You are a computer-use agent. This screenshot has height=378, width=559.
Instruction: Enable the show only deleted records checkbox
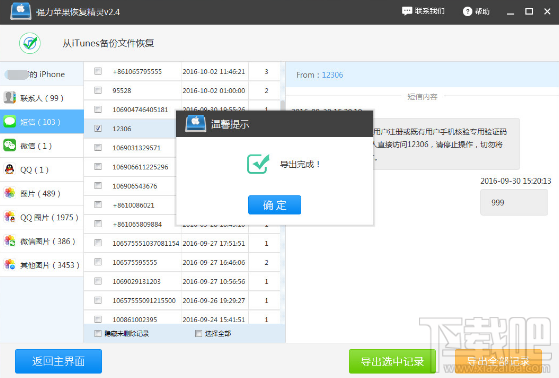point(98,333)
